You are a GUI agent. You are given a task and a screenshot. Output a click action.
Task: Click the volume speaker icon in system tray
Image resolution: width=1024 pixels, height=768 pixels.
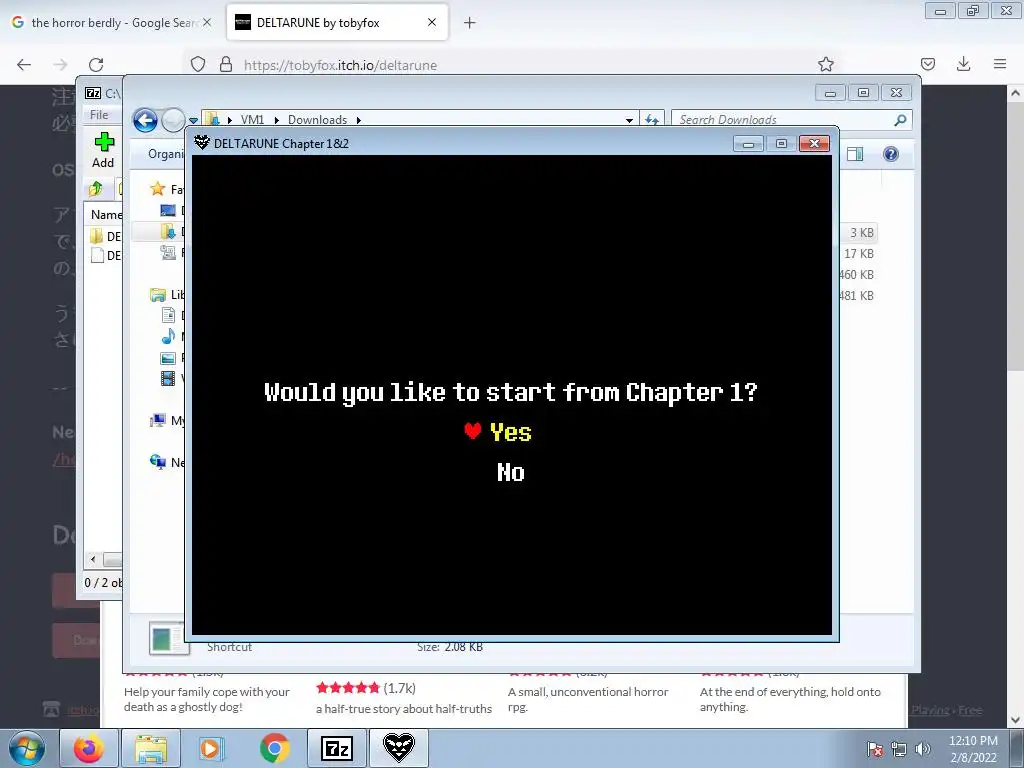click(x=923, y=749)
